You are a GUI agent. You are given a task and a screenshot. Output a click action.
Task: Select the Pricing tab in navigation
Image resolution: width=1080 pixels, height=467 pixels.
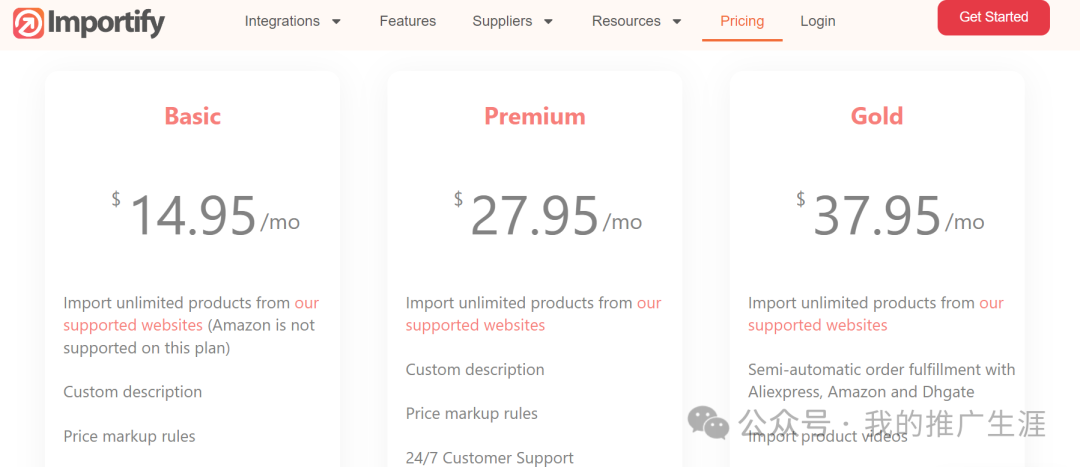(742, 21)
